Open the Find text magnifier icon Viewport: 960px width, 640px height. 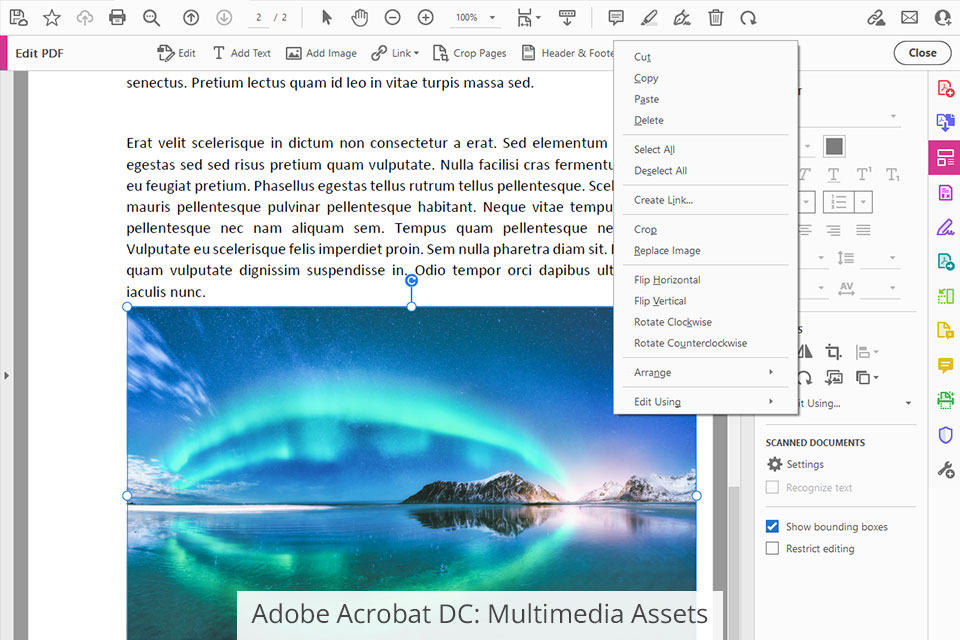pos(151,18)
